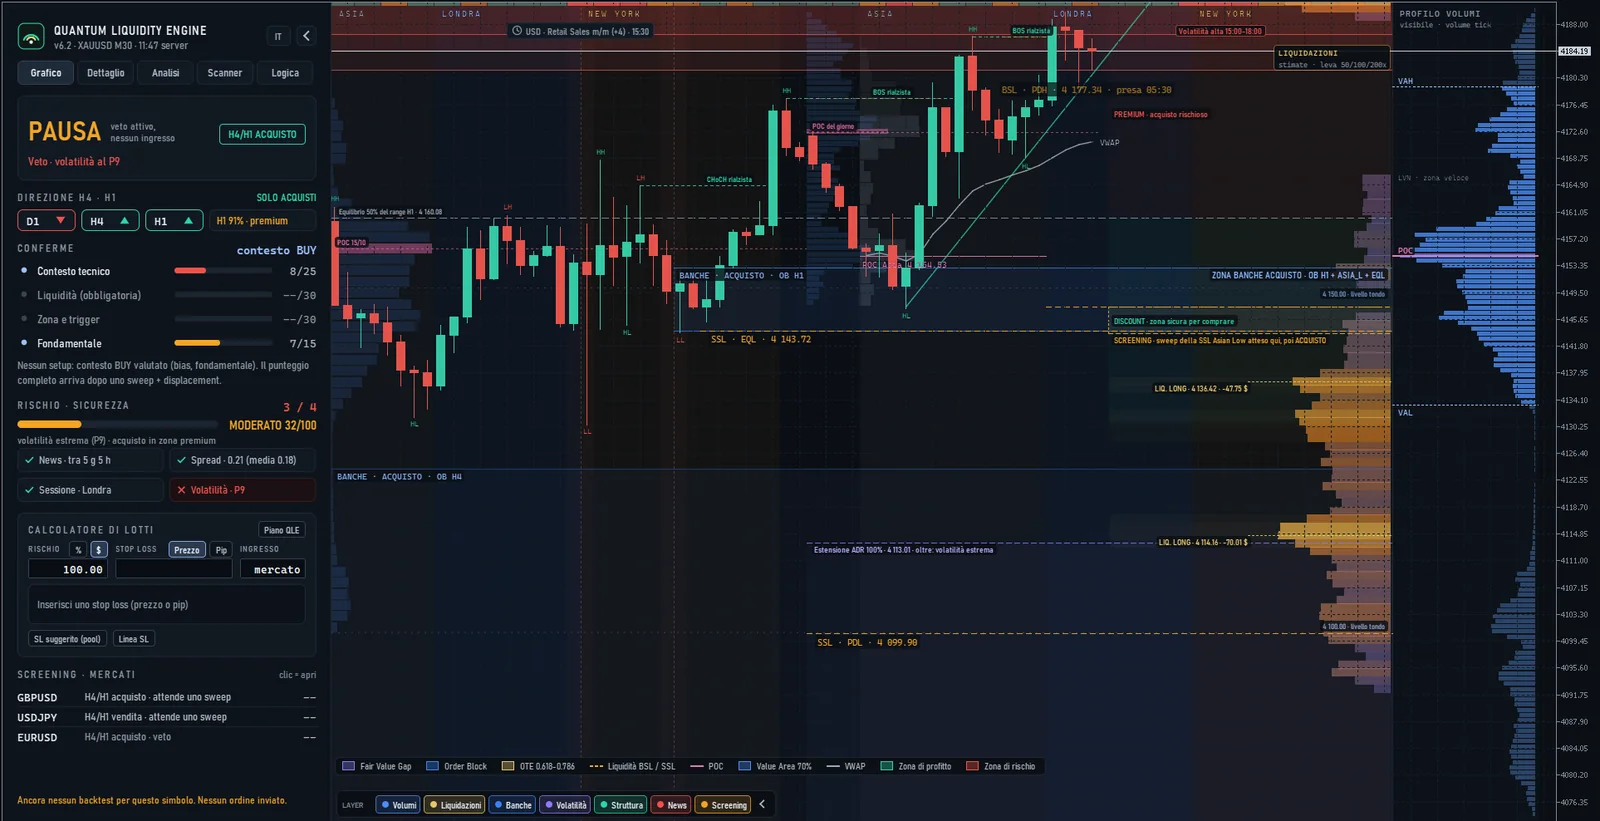Switch interface language via the IT button
This screenshot has height=821, width=1600.
point(278,36)
